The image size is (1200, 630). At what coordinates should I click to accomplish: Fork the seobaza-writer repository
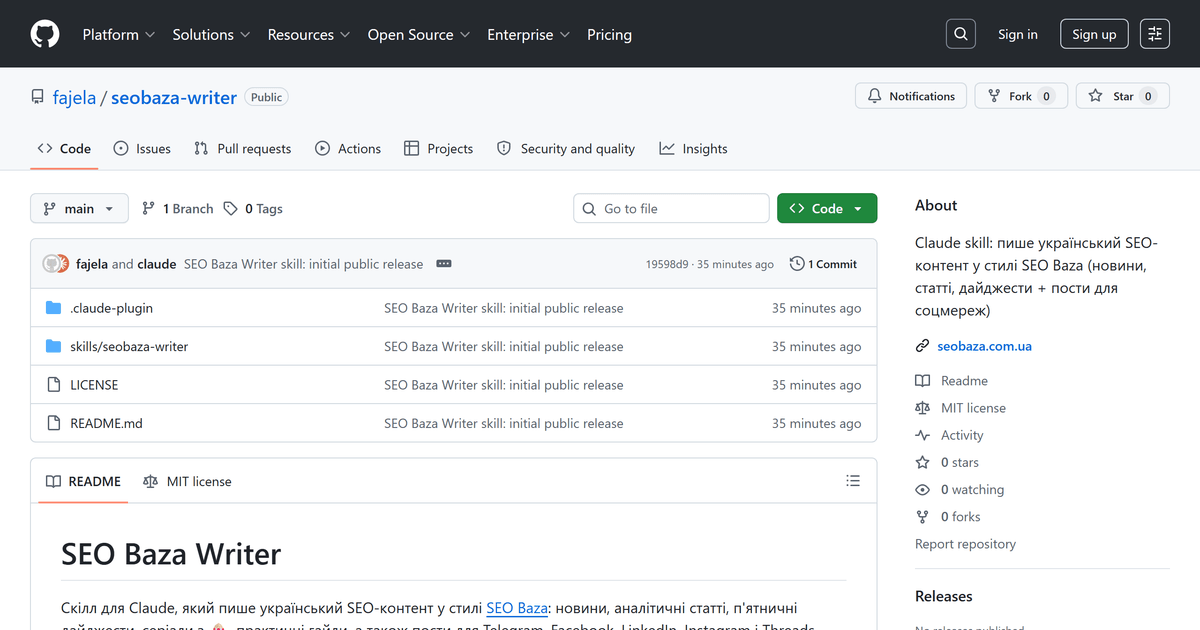pyautogui.click(x=1021, y=96)
